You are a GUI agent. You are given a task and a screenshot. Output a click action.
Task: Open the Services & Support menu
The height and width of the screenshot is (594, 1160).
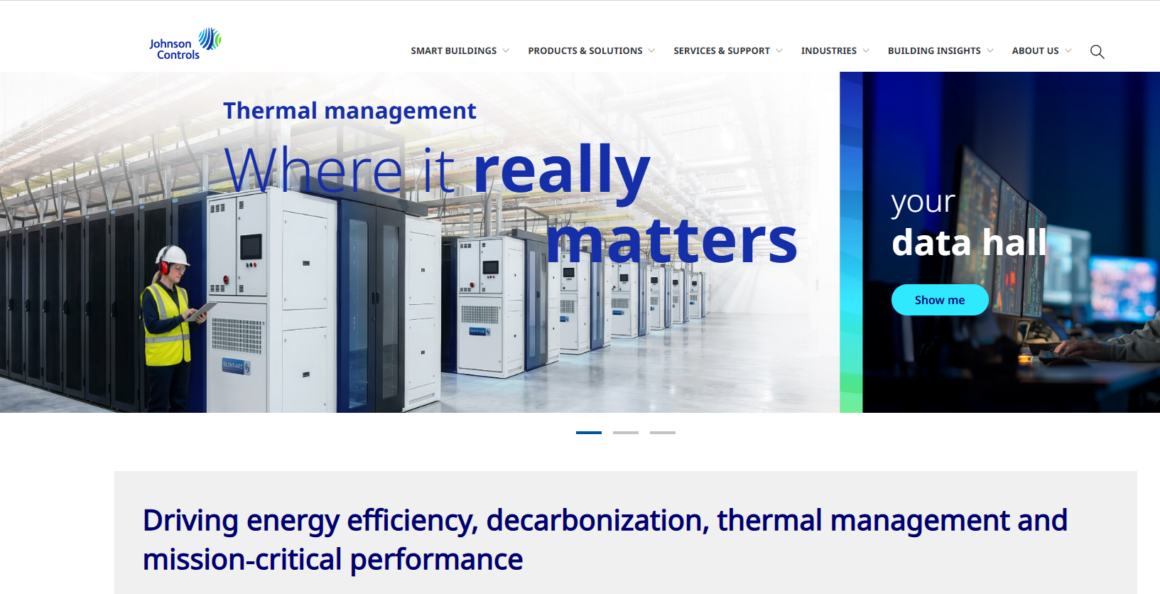(721, 51)
